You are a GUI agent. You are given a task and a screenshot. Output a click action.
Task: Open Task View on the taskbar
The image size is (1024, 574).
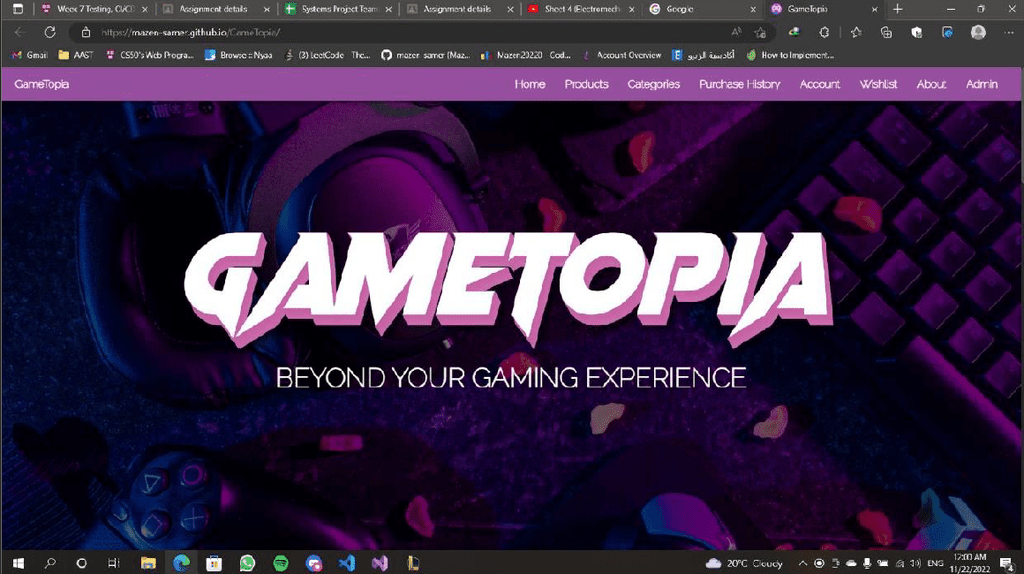point(113,563)
